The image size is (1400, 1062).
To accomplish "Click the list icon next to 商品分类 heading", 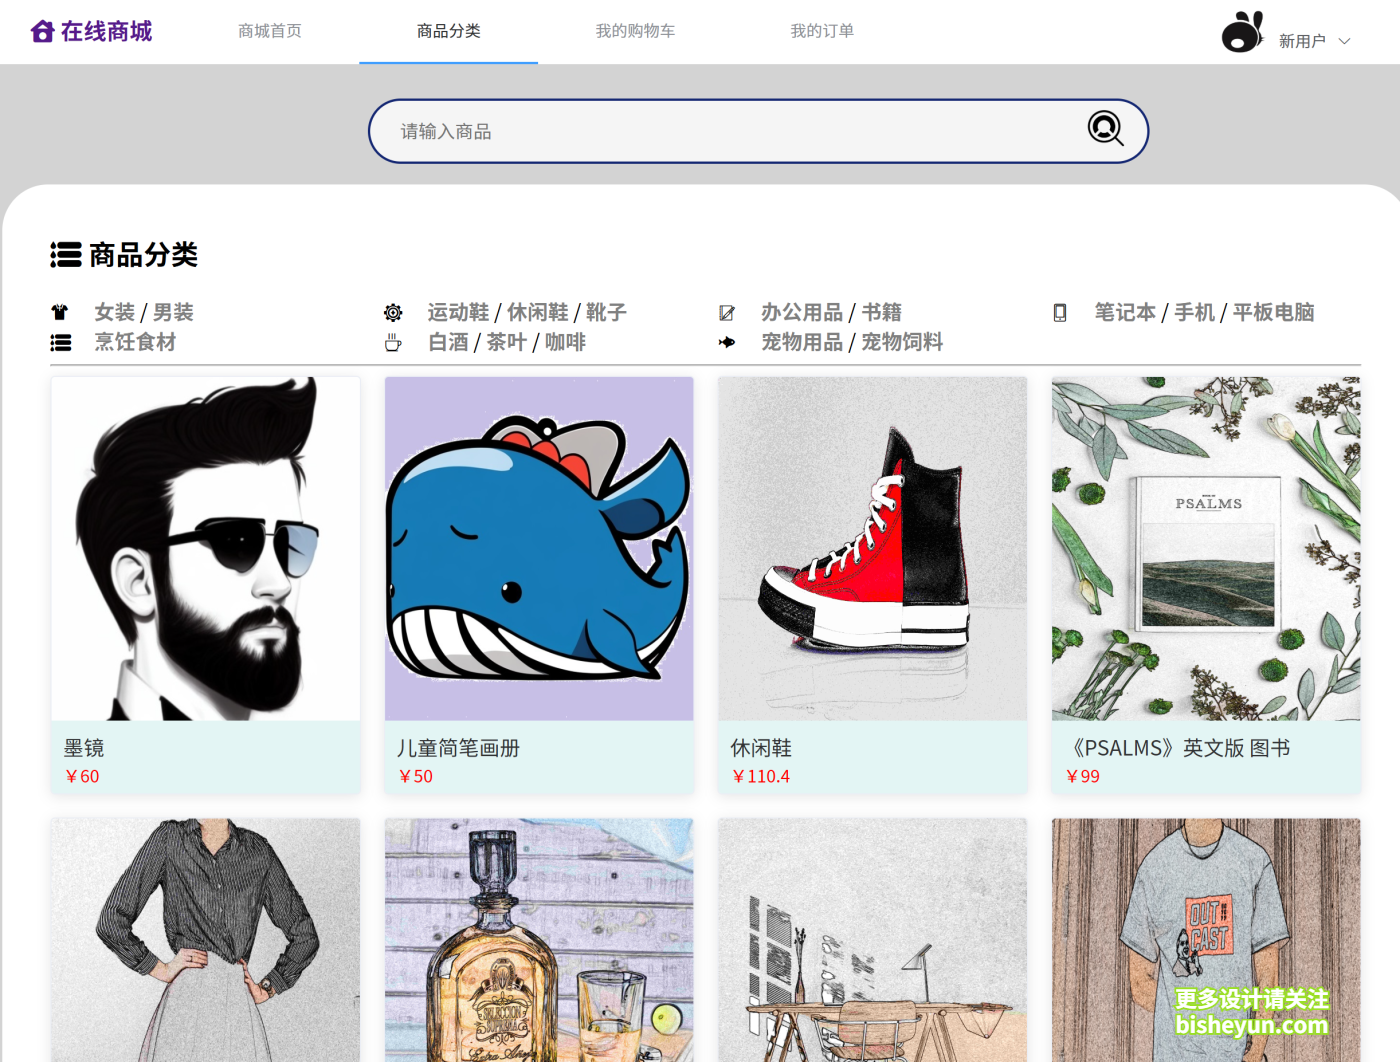I will pos(66,255).
